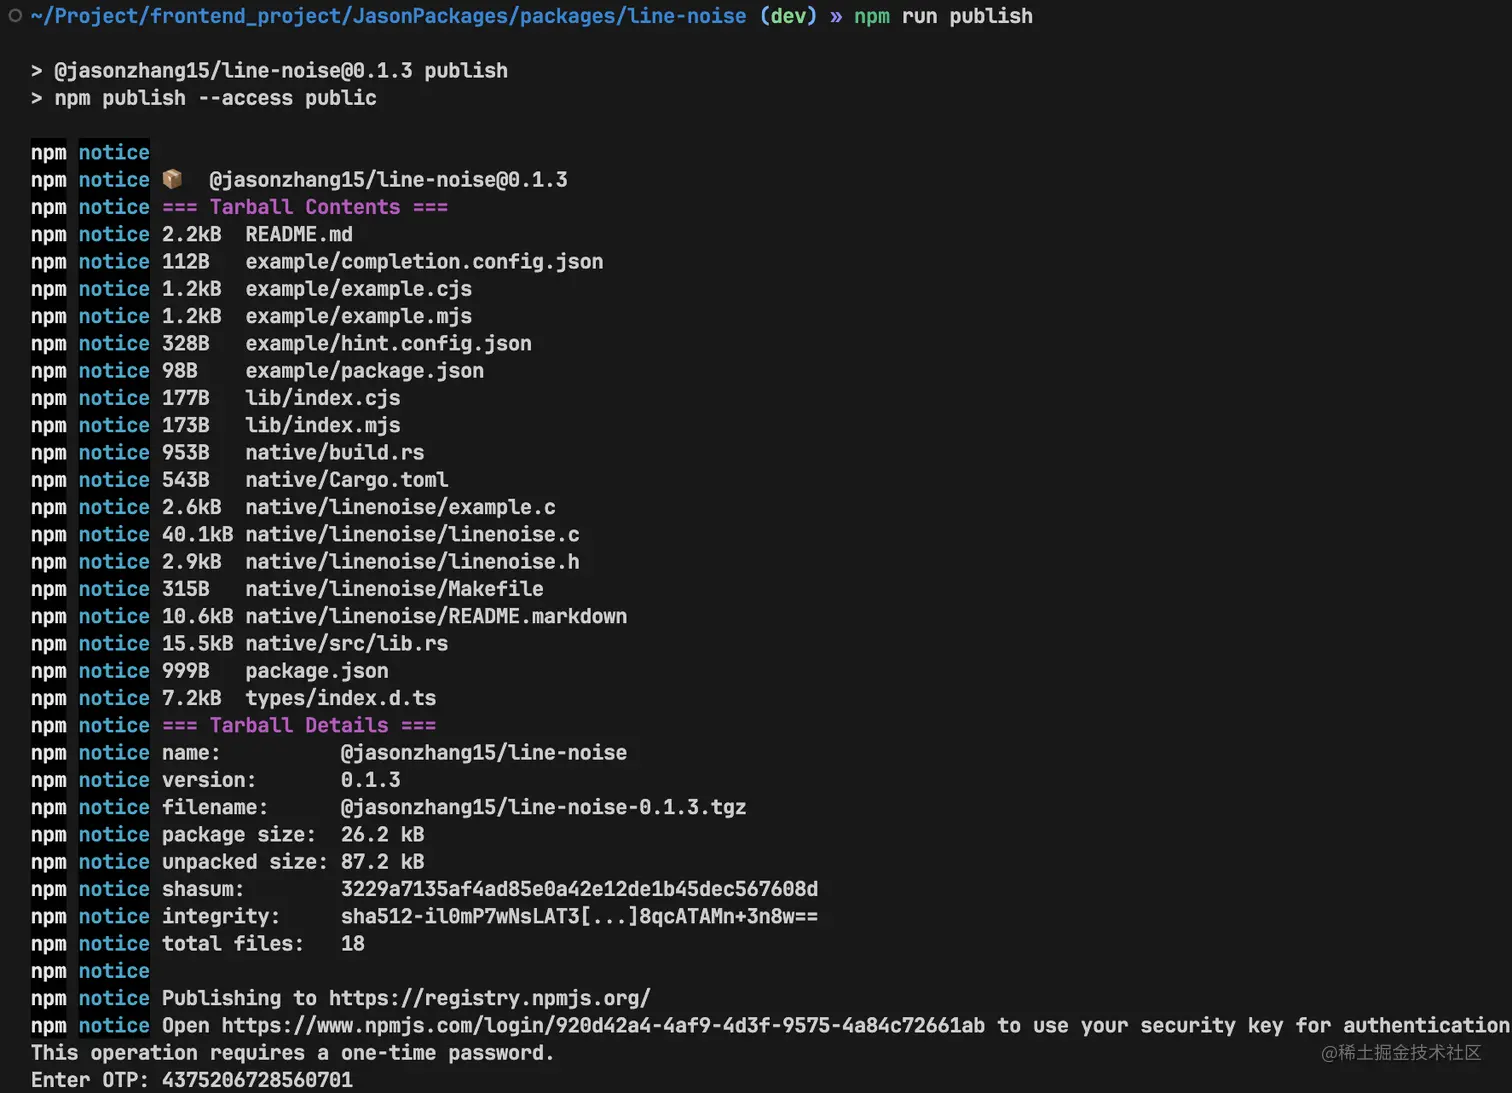Click 'lib/index.mjs' file entry

pos(323,425)
